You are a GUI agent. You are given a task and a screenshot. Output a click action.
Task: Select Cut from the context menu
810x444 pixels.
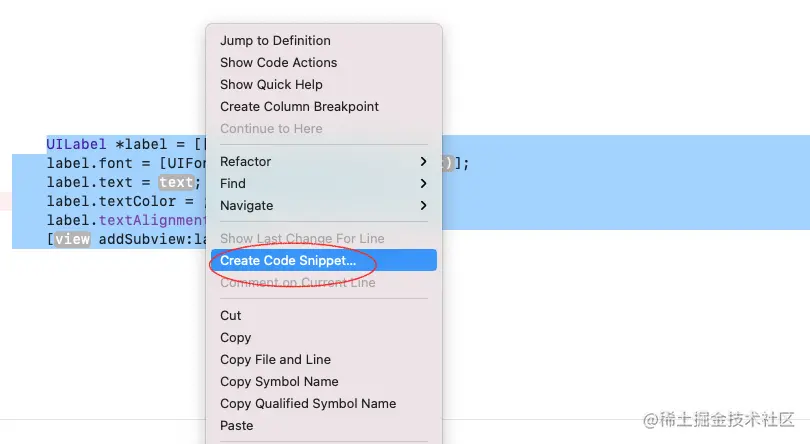point(231,316)
